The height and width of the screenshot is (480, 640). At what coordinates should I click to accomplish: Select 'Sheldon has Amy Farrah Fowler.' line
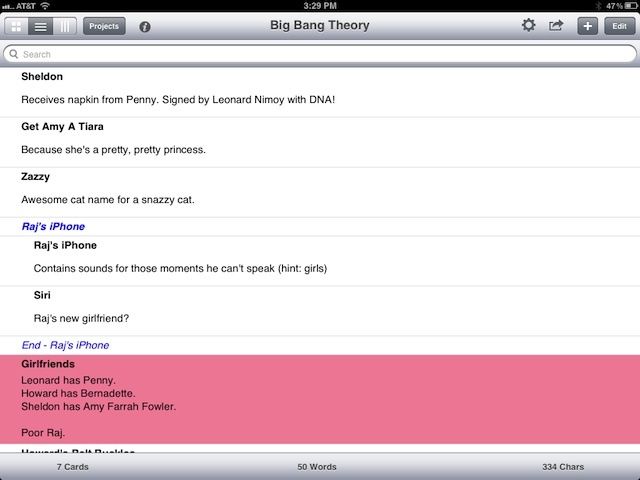tap(98, 407)
